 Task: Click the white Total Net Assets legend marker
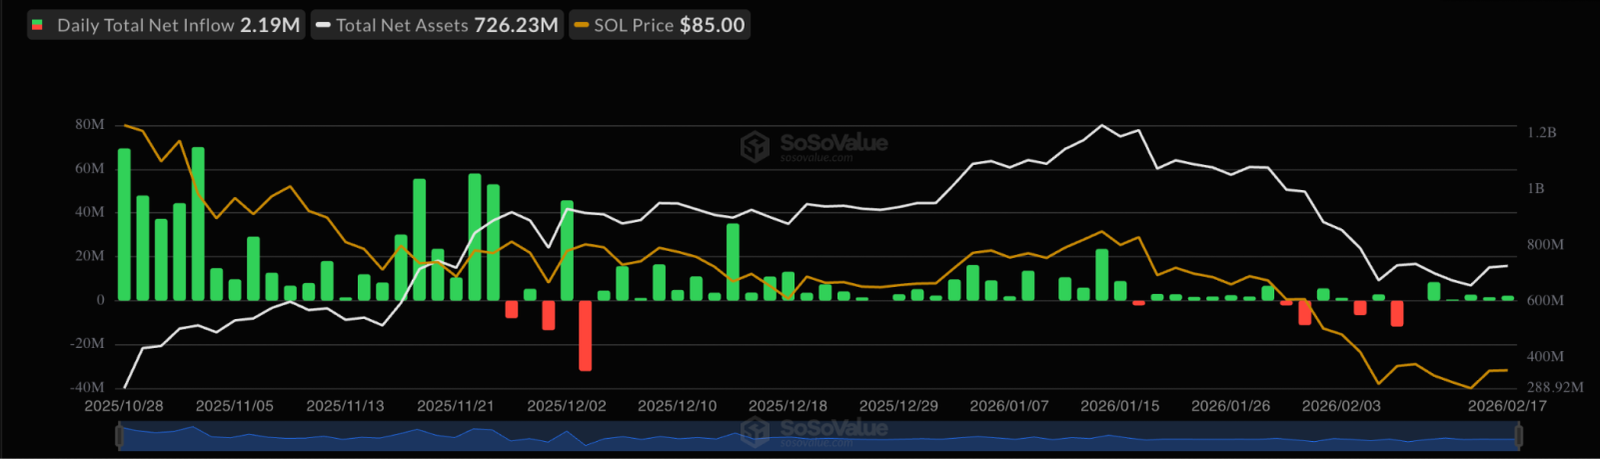(323, 25)
